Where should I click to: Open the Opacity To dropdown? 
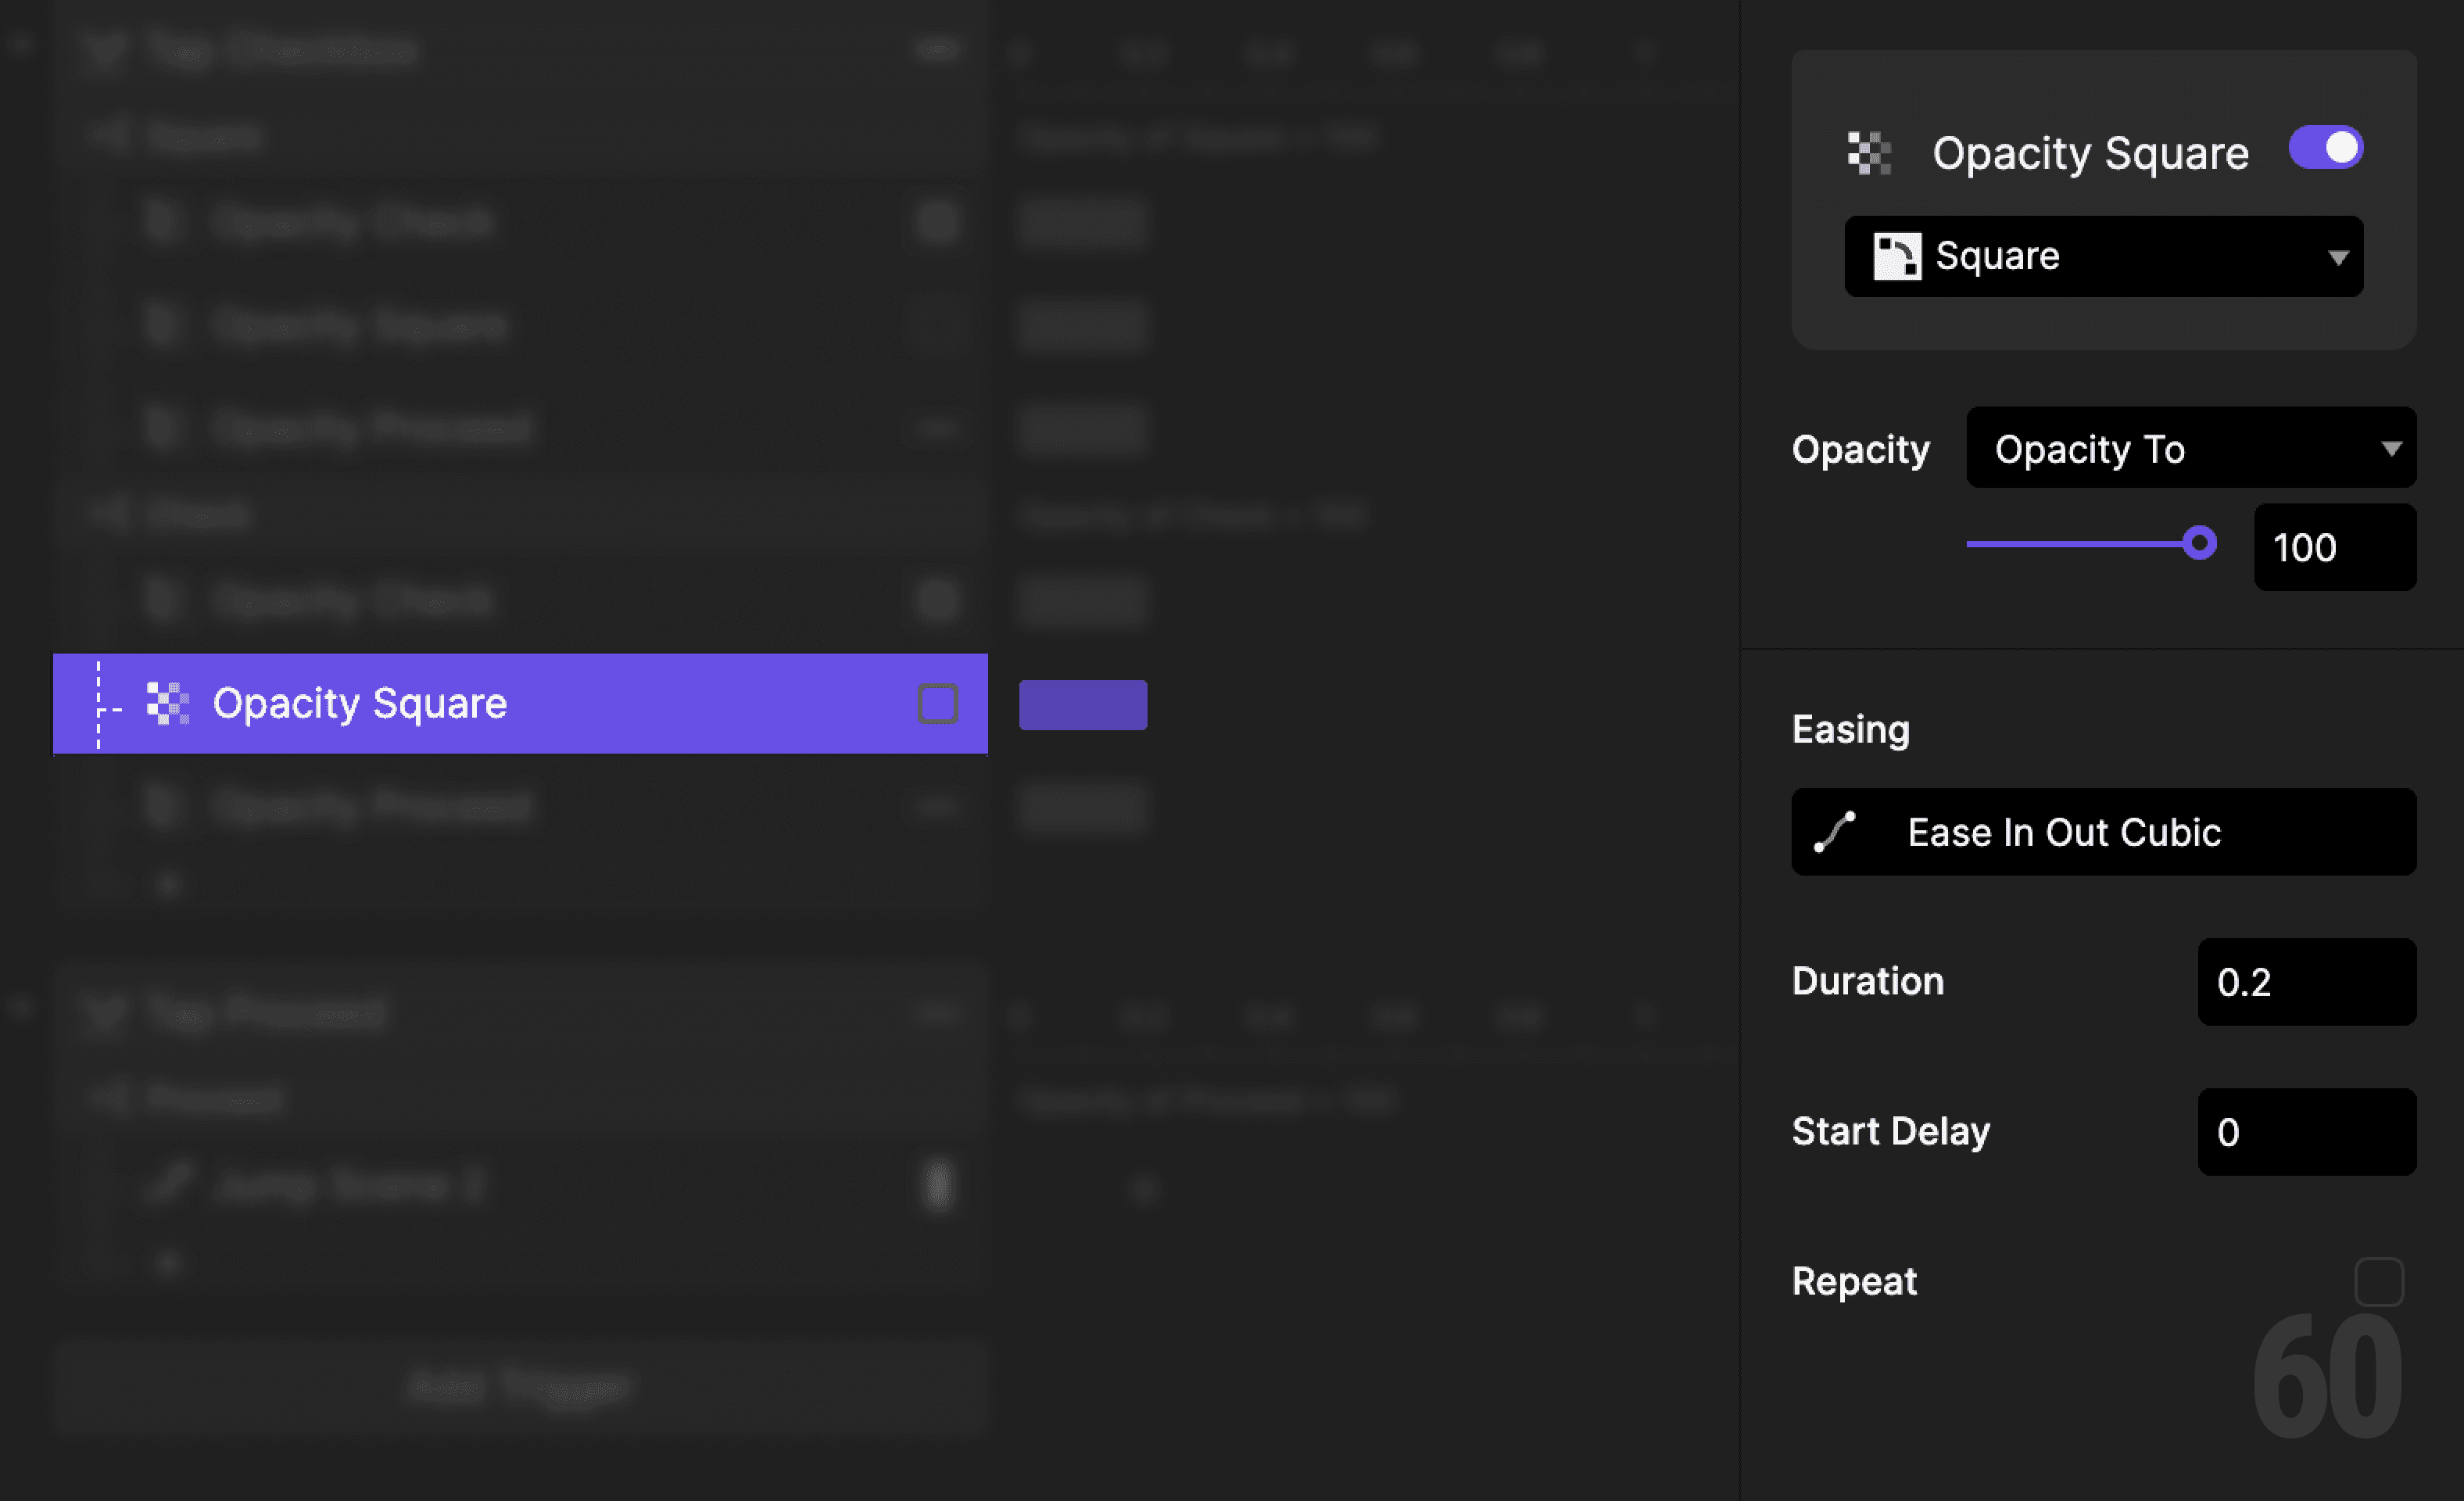pyautogui.click(x=2190, y=448)
